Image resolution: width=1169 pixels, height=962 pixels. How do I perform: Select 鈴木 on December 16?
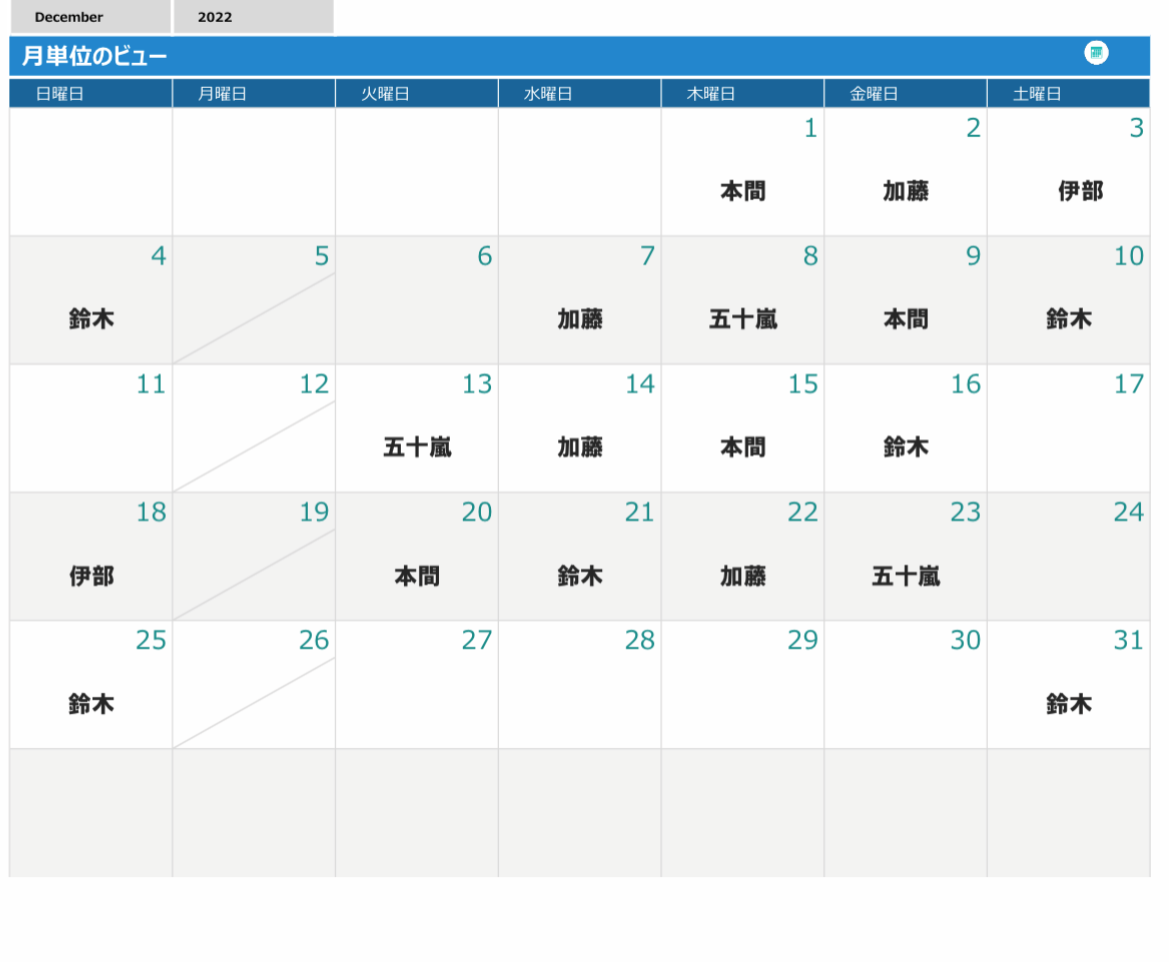(x=906, y=447)
